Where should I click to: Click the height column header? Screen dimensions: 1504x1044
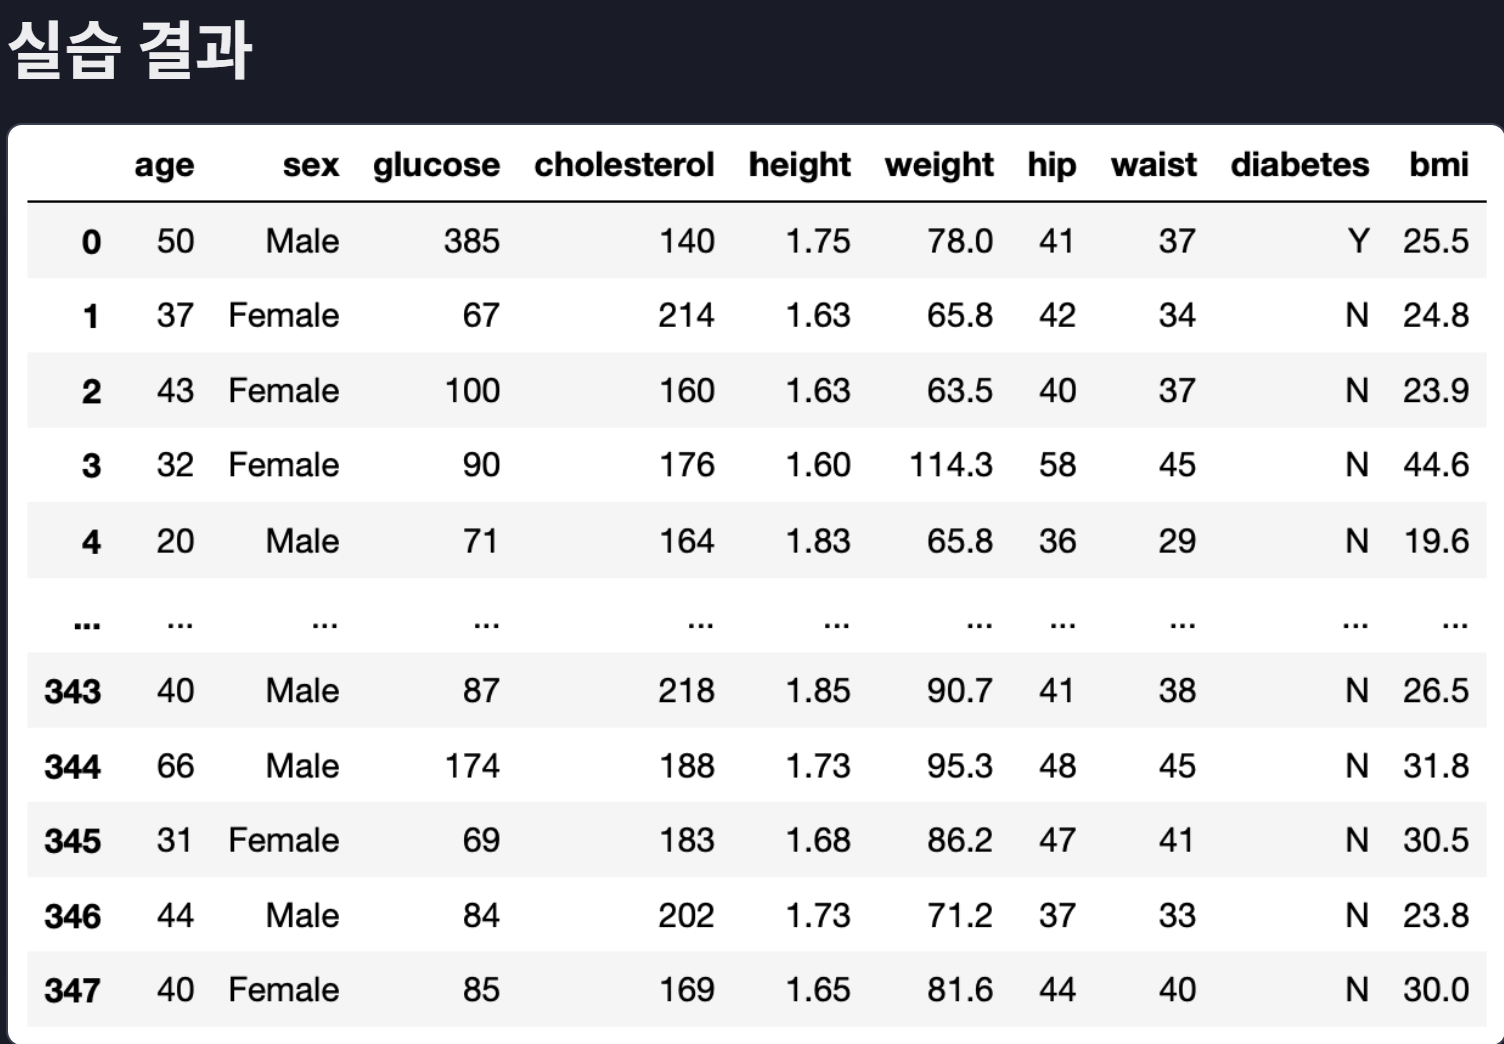[800, 165]
